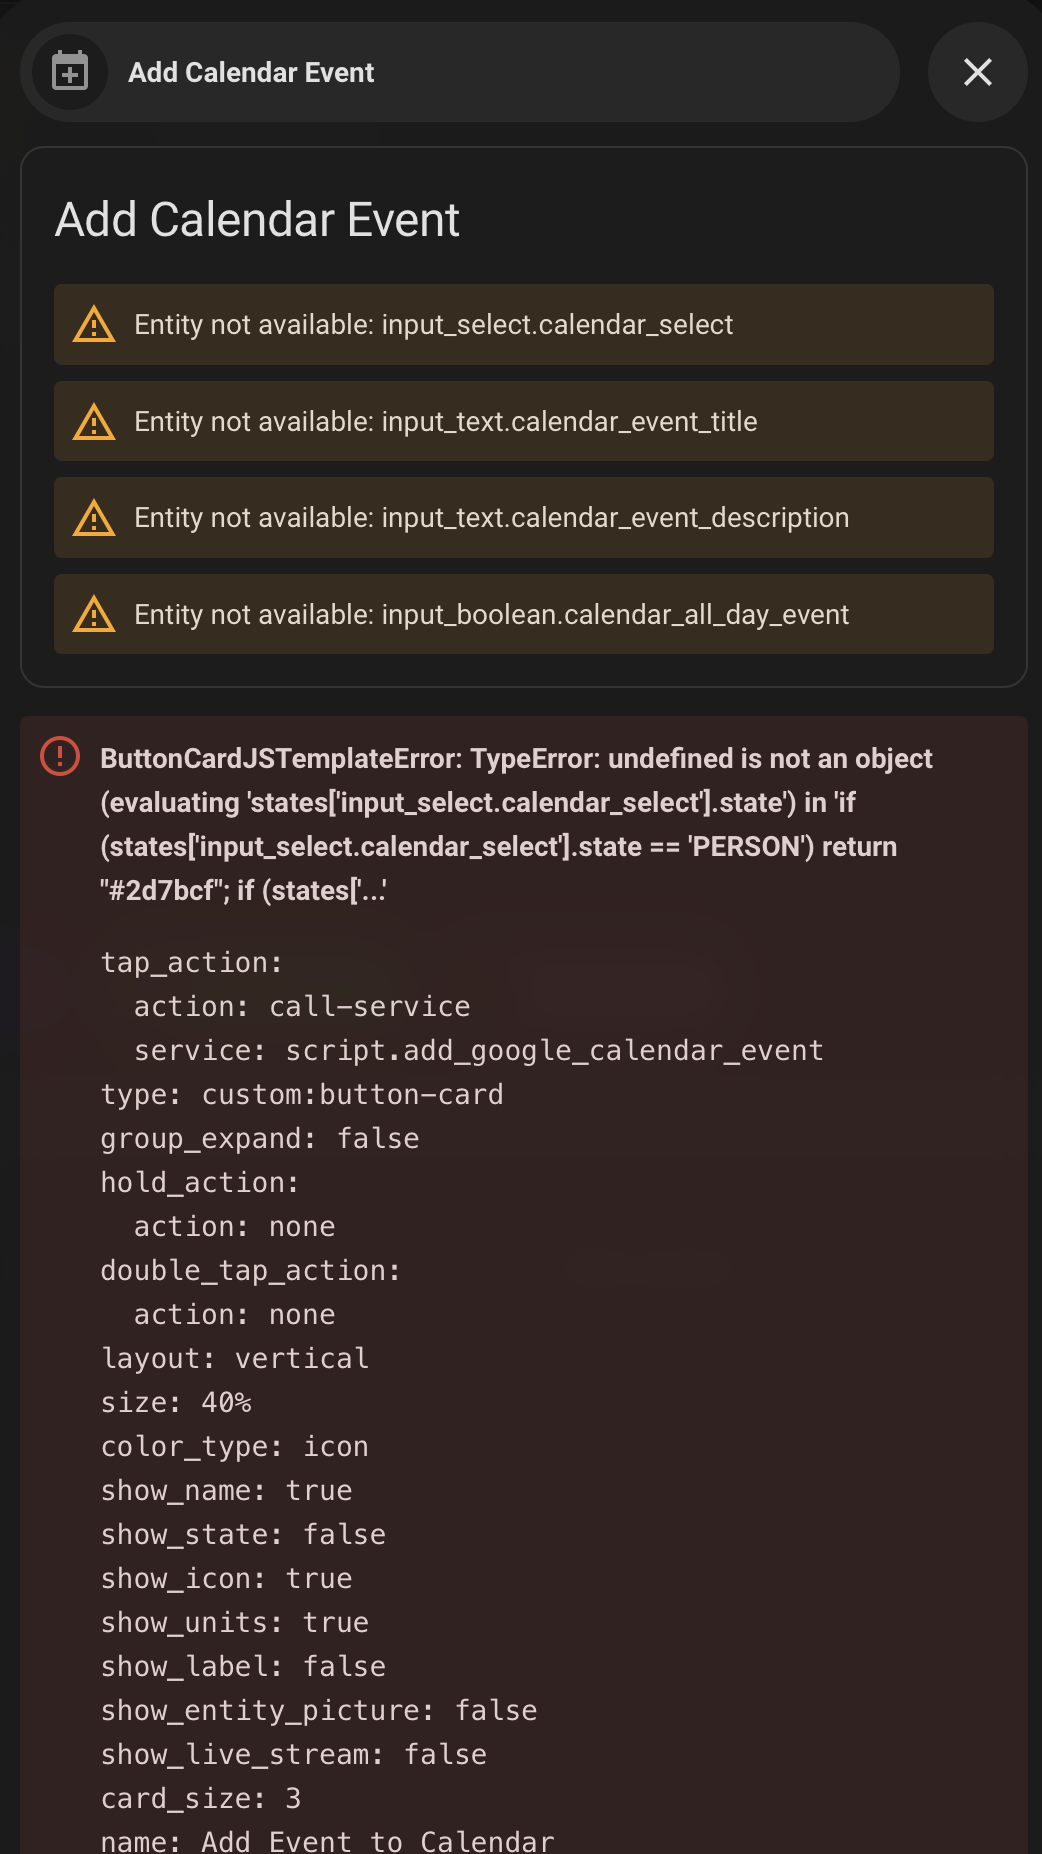The width and height of the screenshot is (1042, 1854).
Task: Click the warning icon beside calendar_event_title
Action: point(94,421)
